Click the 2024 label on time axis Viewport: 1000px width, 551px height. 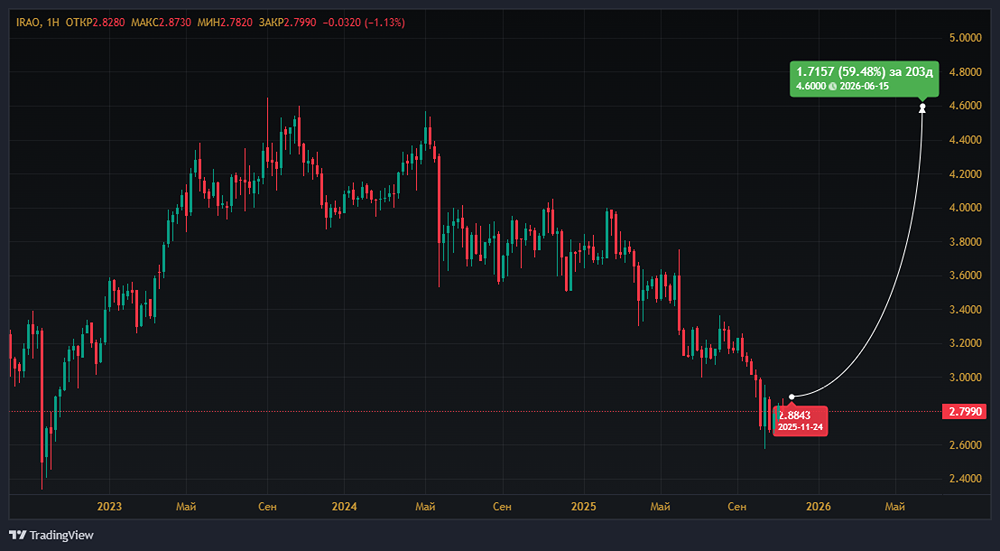344,507
